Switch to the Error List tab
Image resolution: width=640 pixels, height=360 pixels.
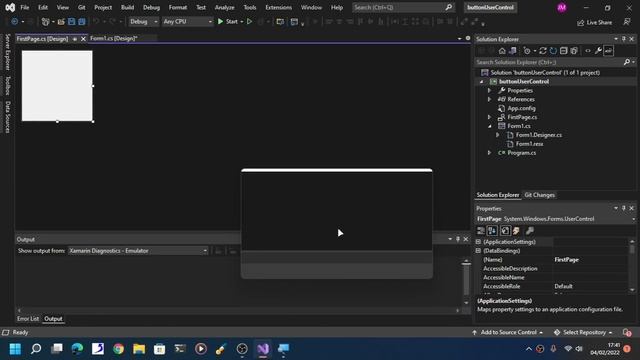click(x=28, y=319)
